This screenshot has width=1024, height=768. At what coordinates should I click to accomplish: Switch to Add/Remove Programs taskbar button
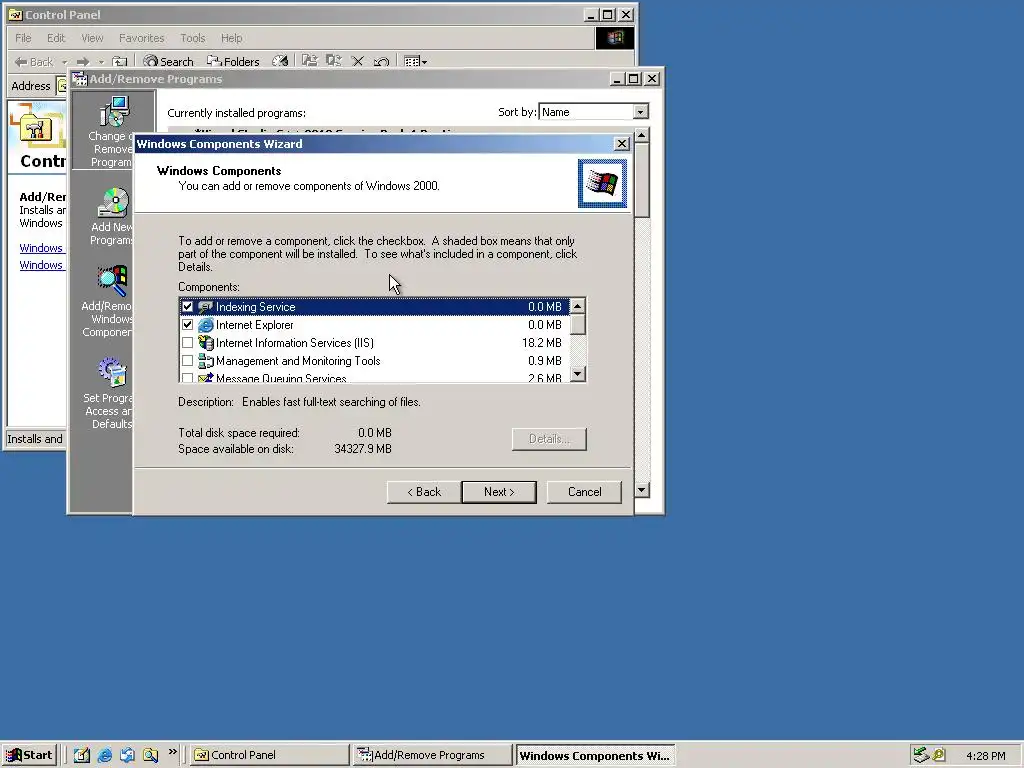tap(432, 755)
